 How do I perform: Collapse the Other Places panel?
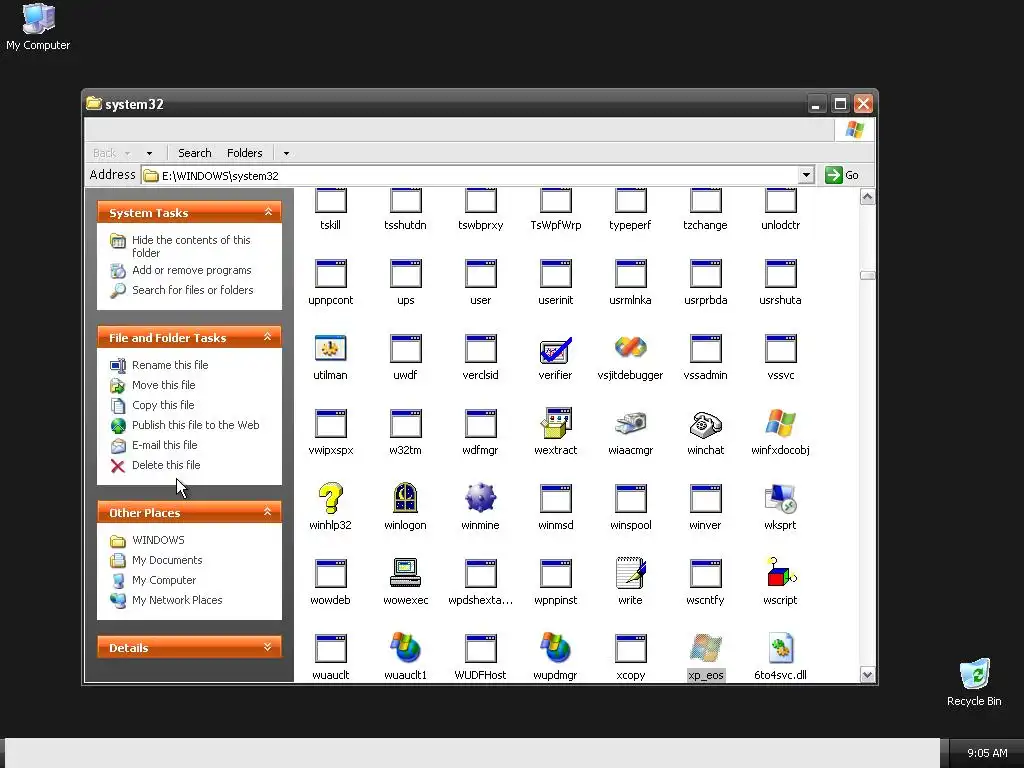click(267, 512)
